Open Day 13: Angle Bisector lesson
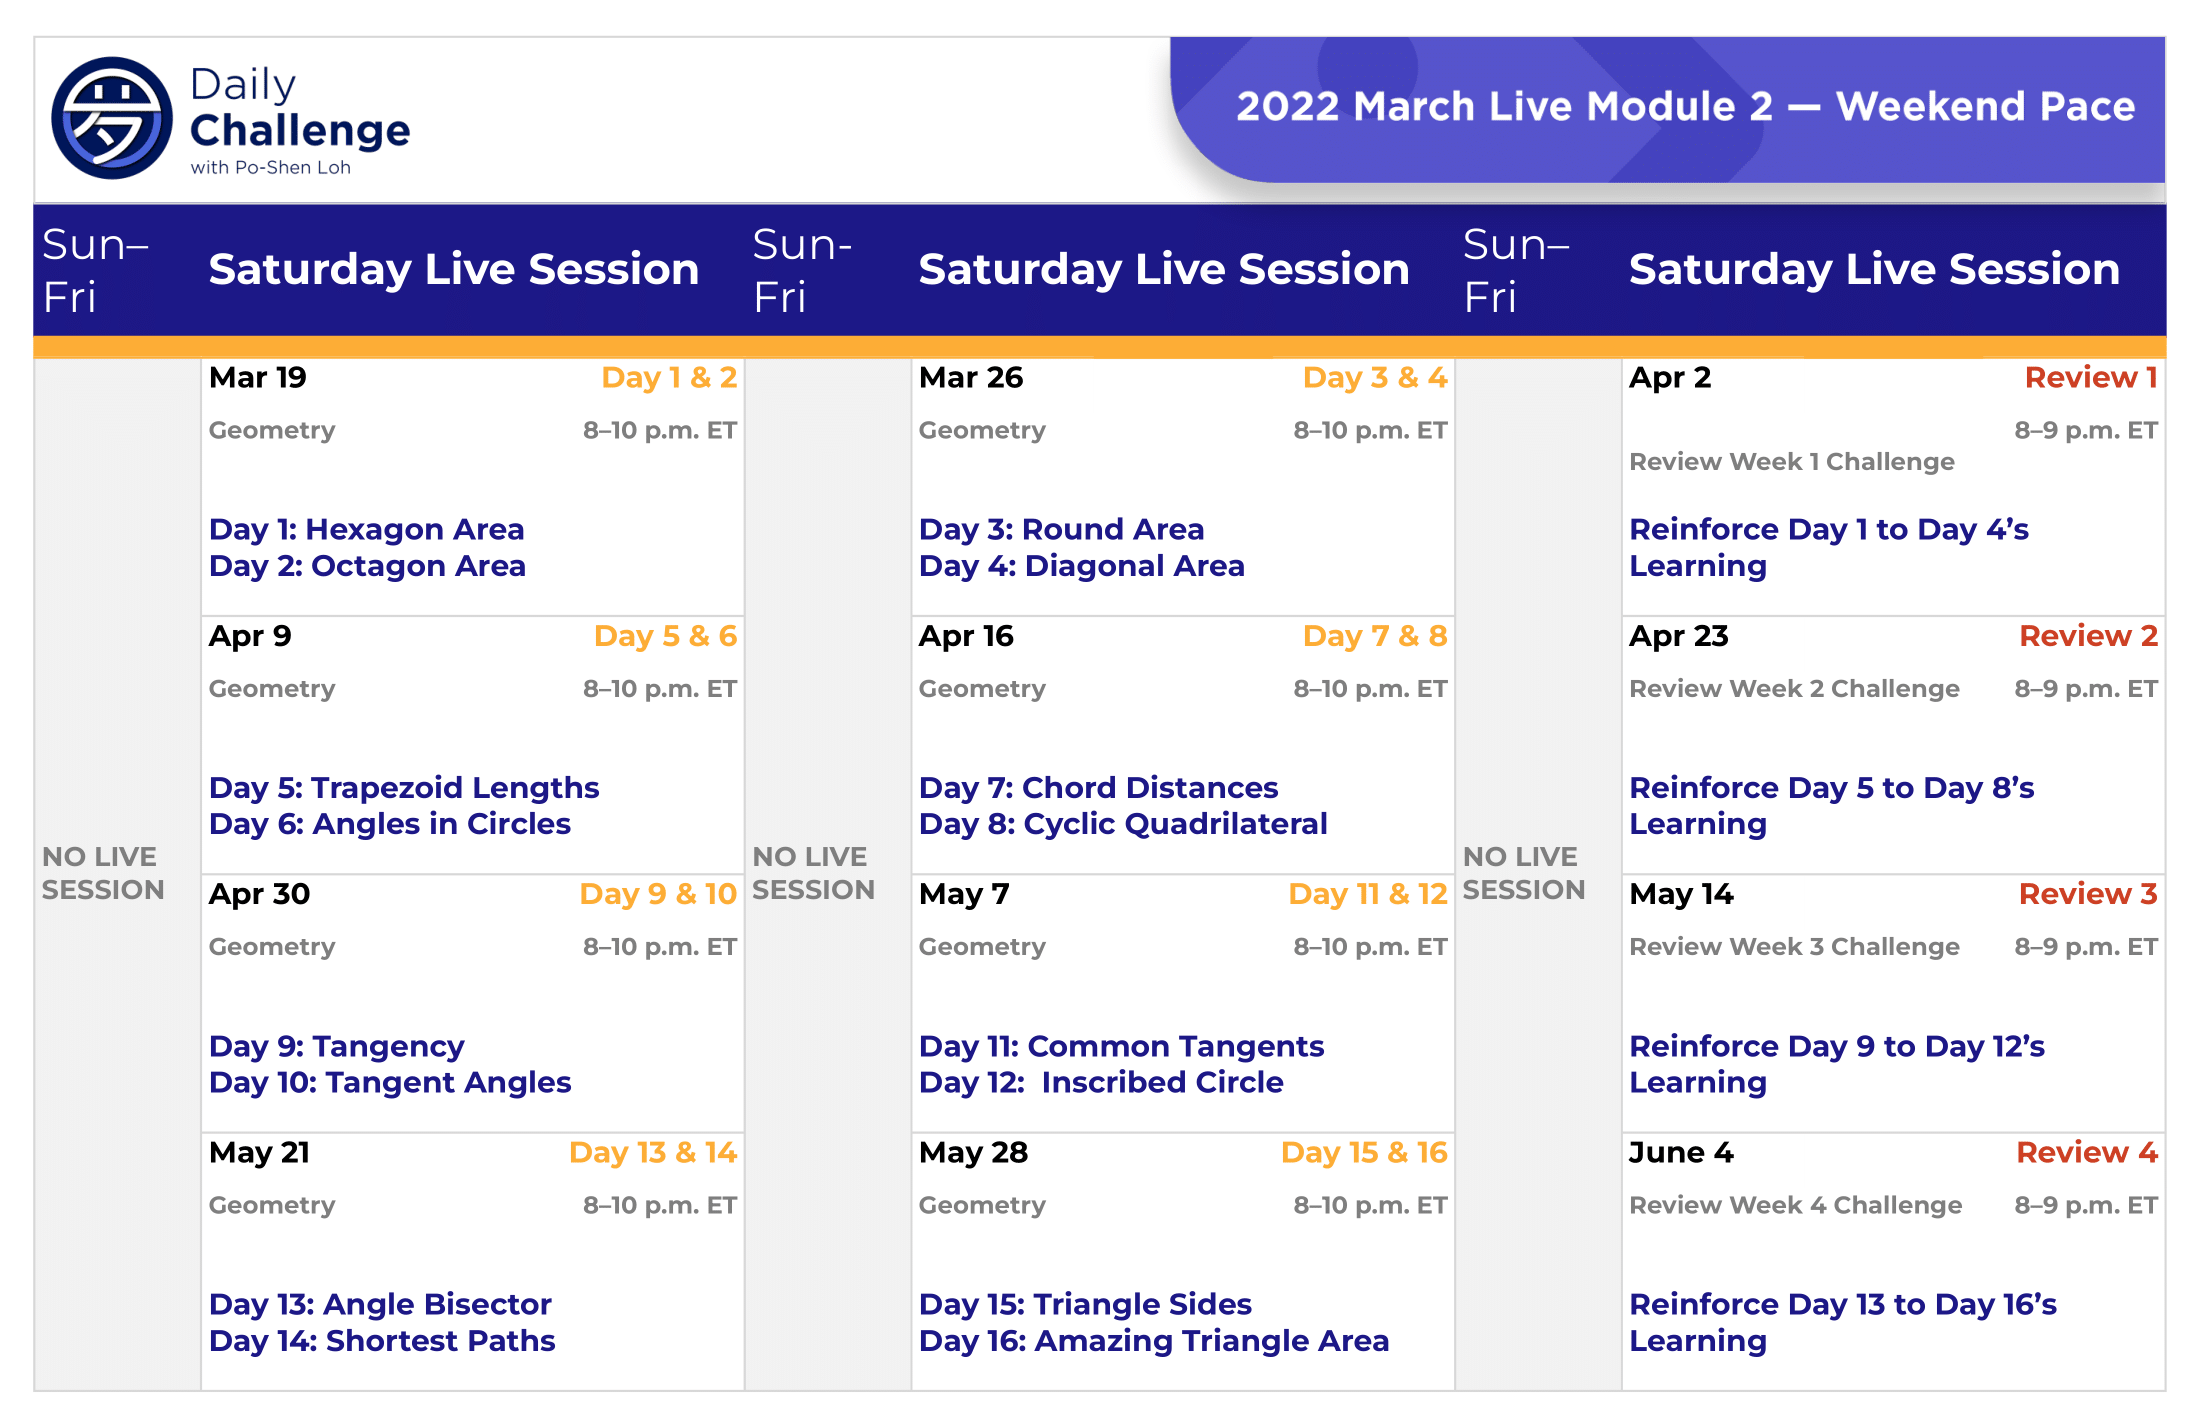This screenshot has height=1428, width=2200. (380, 1304)
